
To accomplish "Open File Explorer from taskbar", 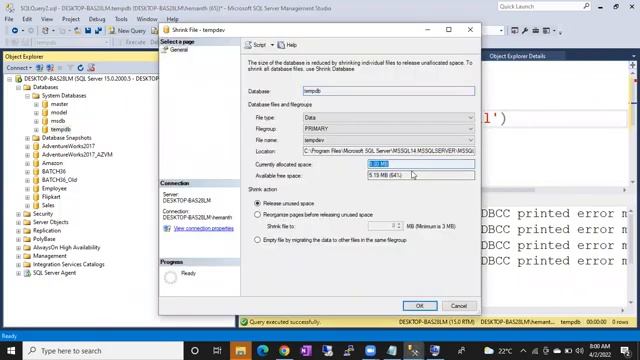I will click(240, 351).
